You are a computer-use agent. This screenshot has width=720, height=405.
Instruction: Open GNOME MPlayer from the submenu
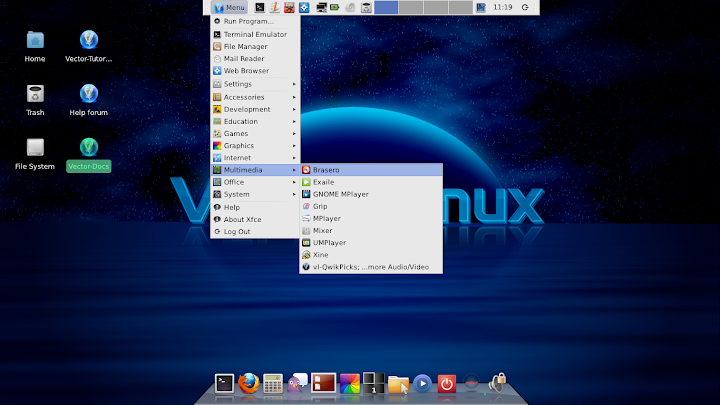pyautogui.click(x=371, y=194)
